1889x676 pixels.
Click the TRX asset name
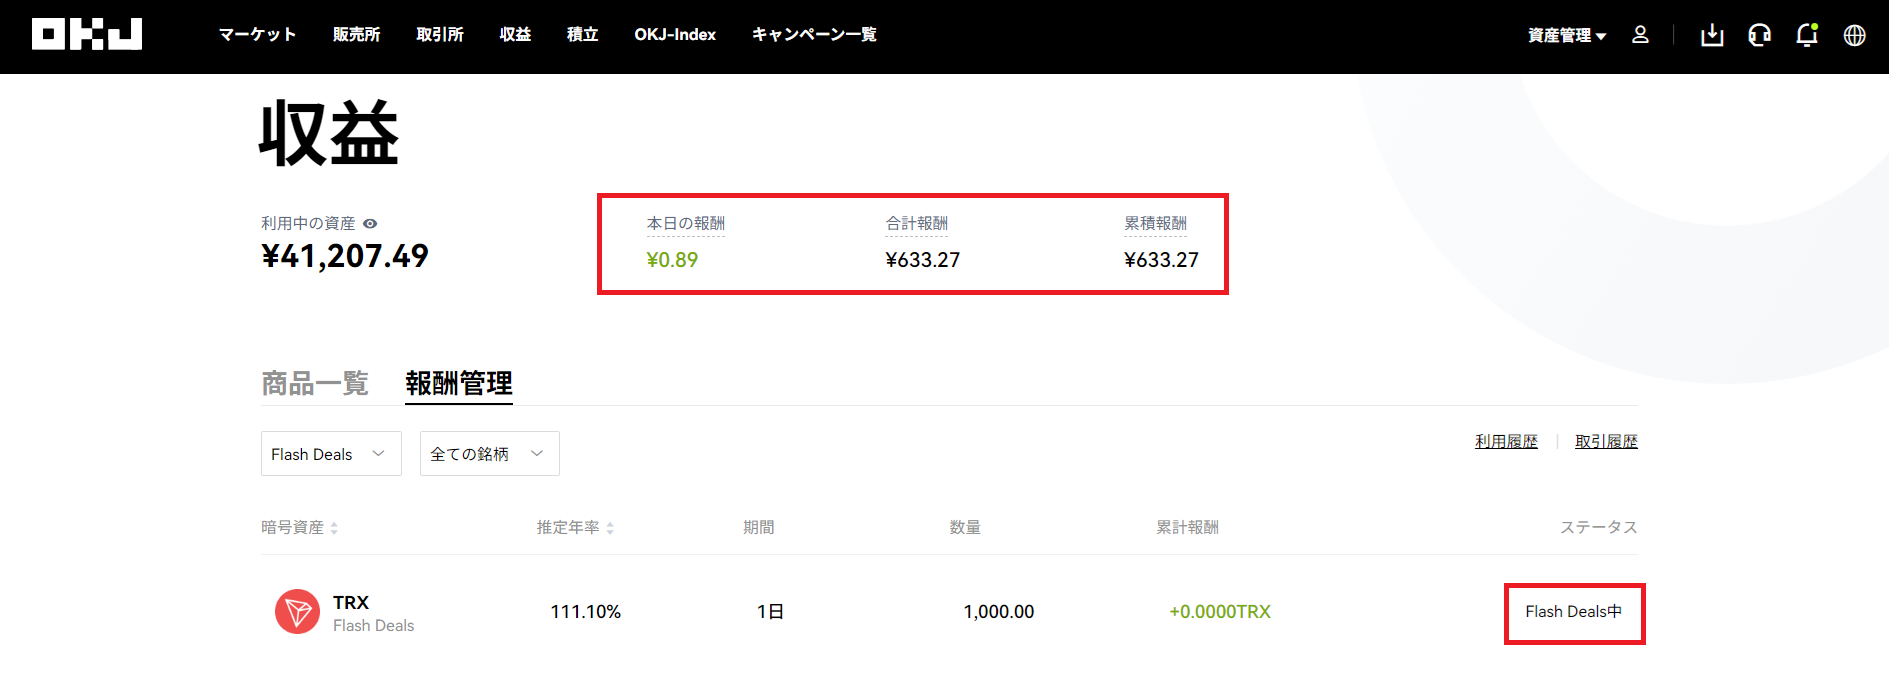point(351,602)
